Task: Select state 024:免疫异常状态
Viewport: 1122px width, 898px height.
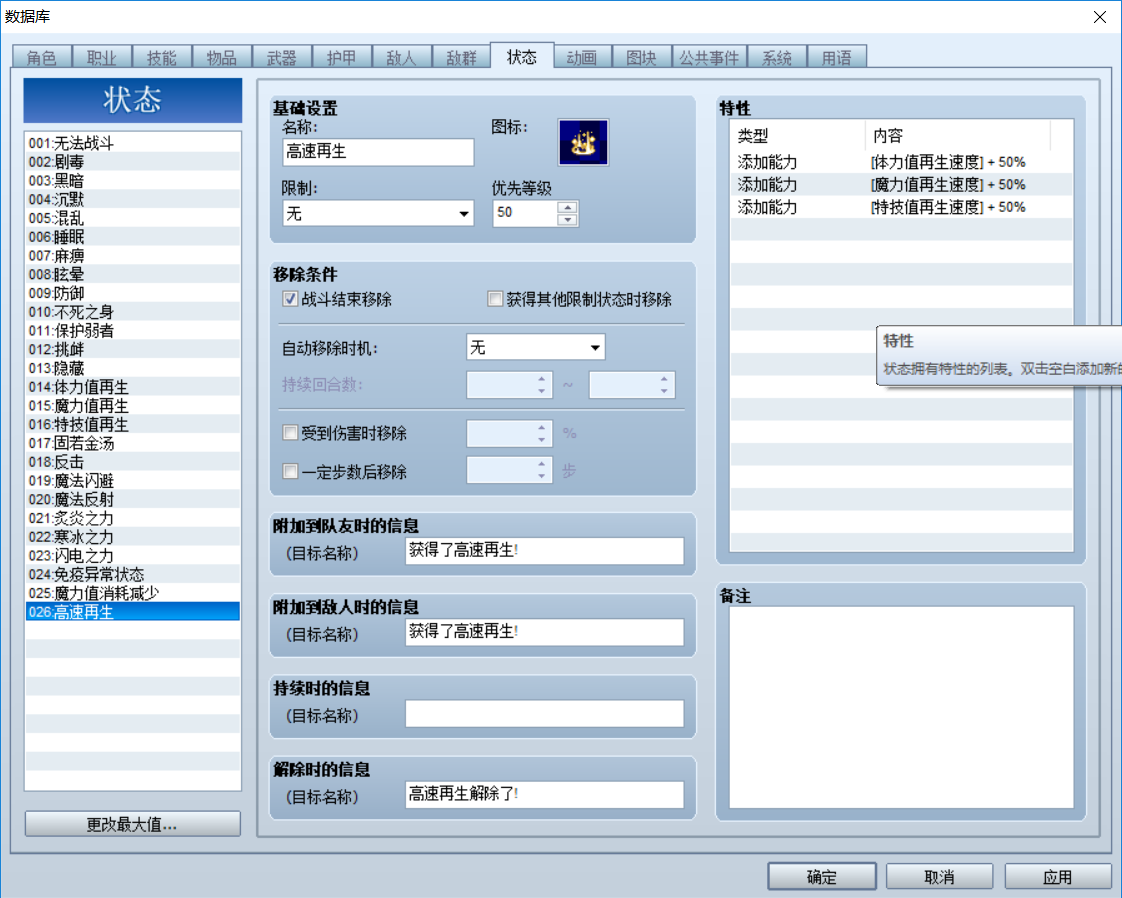Action: 132,575
